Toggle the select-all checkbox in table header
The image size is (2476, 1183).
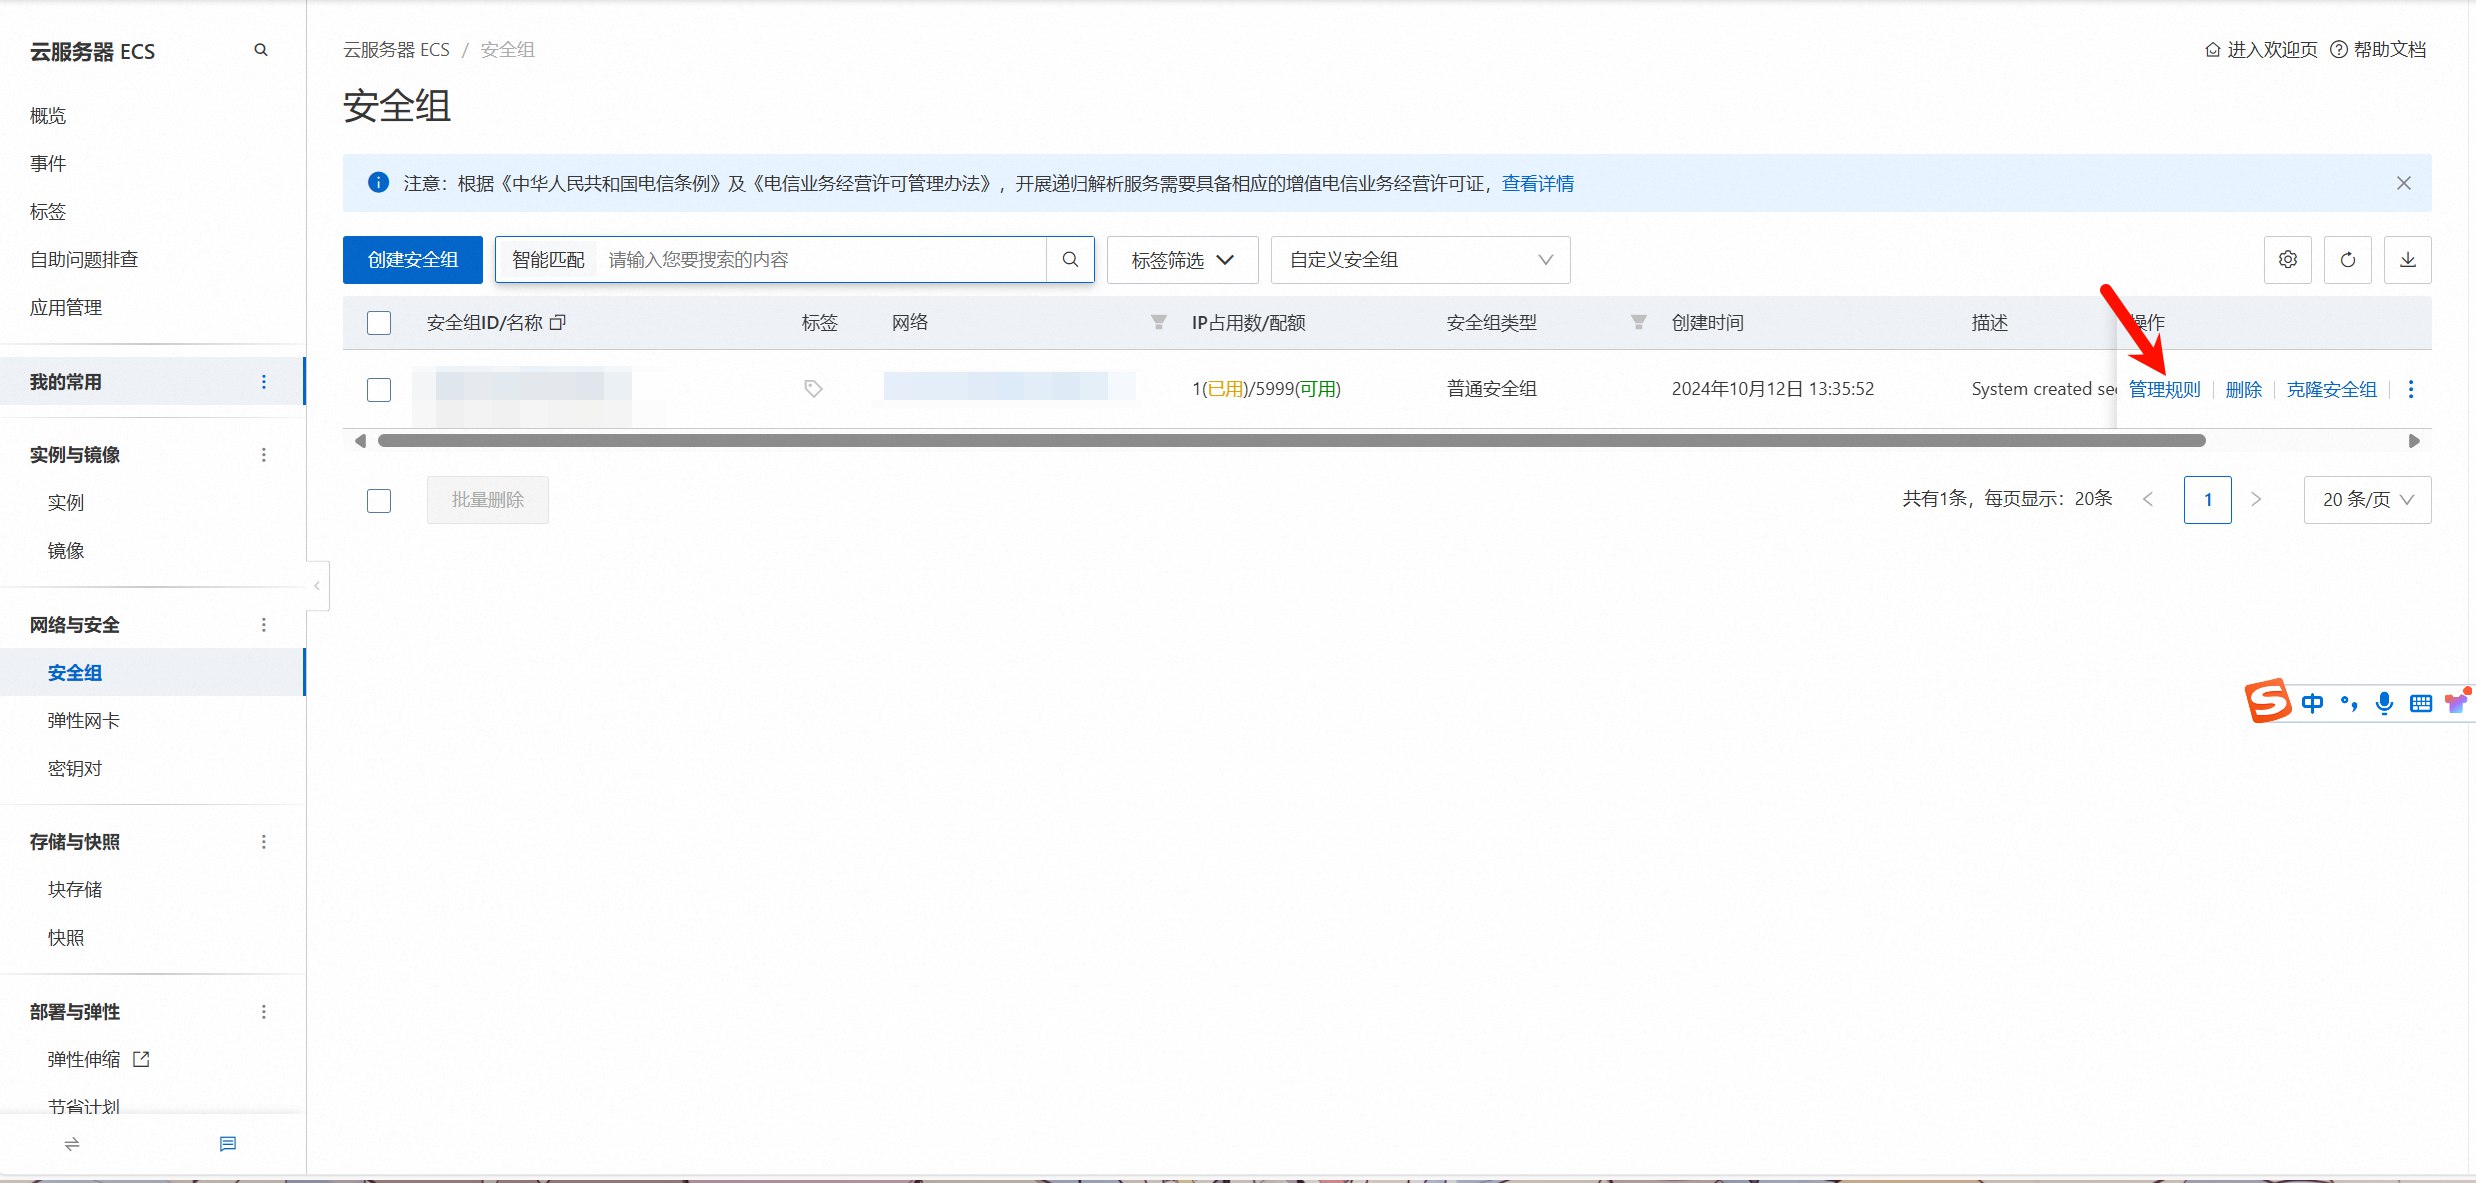(379, 323)
